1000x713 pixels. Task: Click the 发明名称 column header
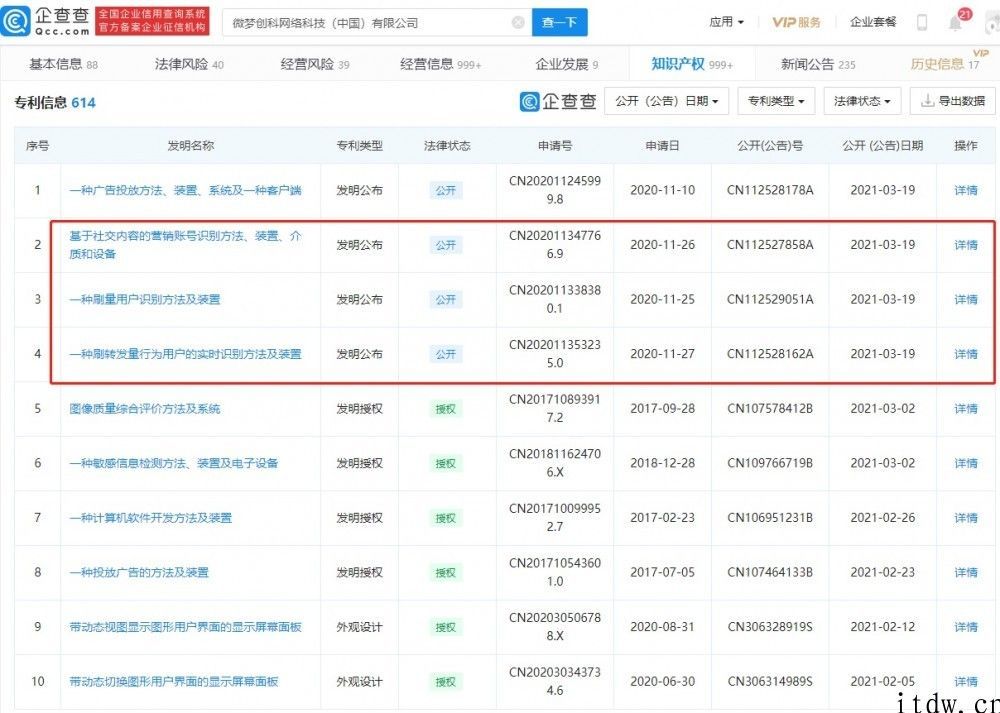coord(190,145)
